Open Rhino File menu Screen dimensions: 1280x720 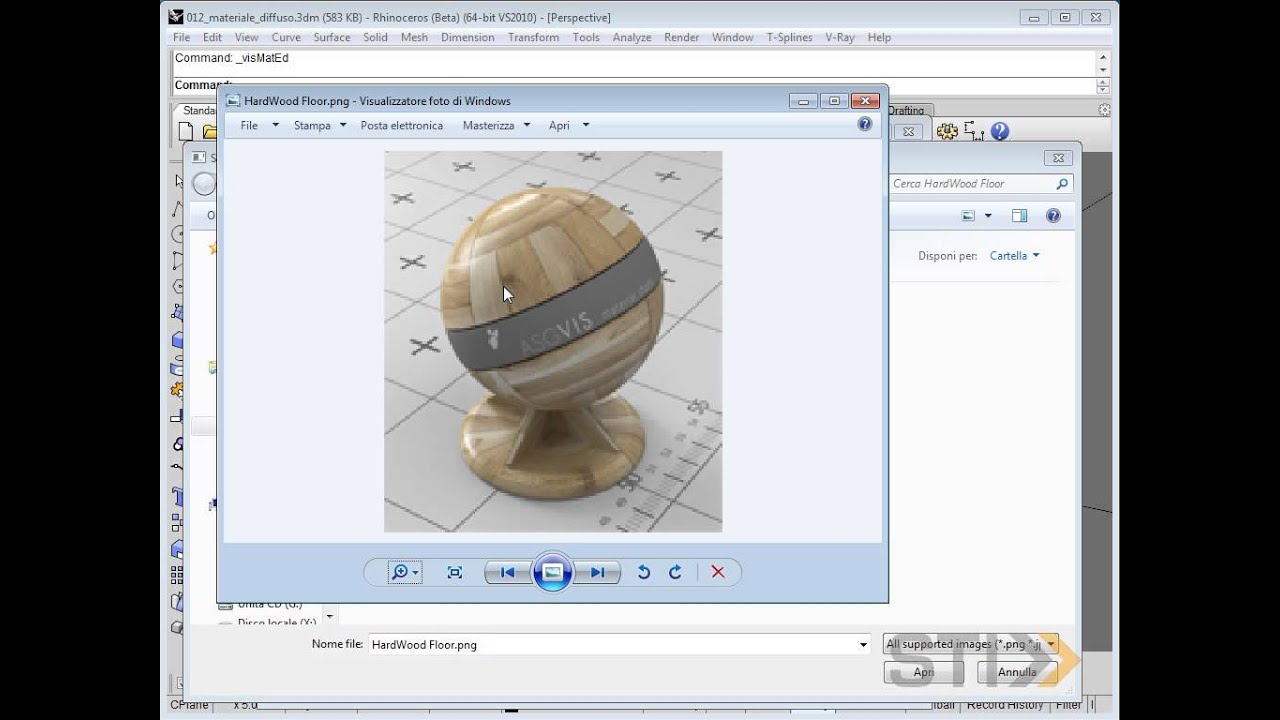(x=181, y=37)
